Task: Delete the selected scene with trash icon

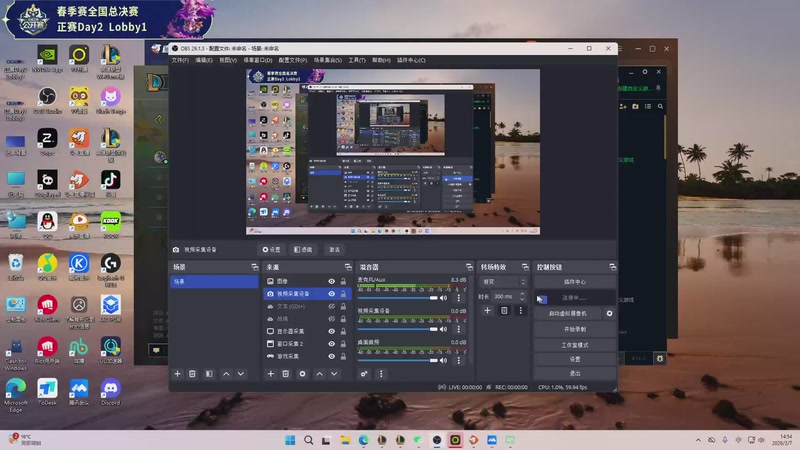Action: [192, 374]
